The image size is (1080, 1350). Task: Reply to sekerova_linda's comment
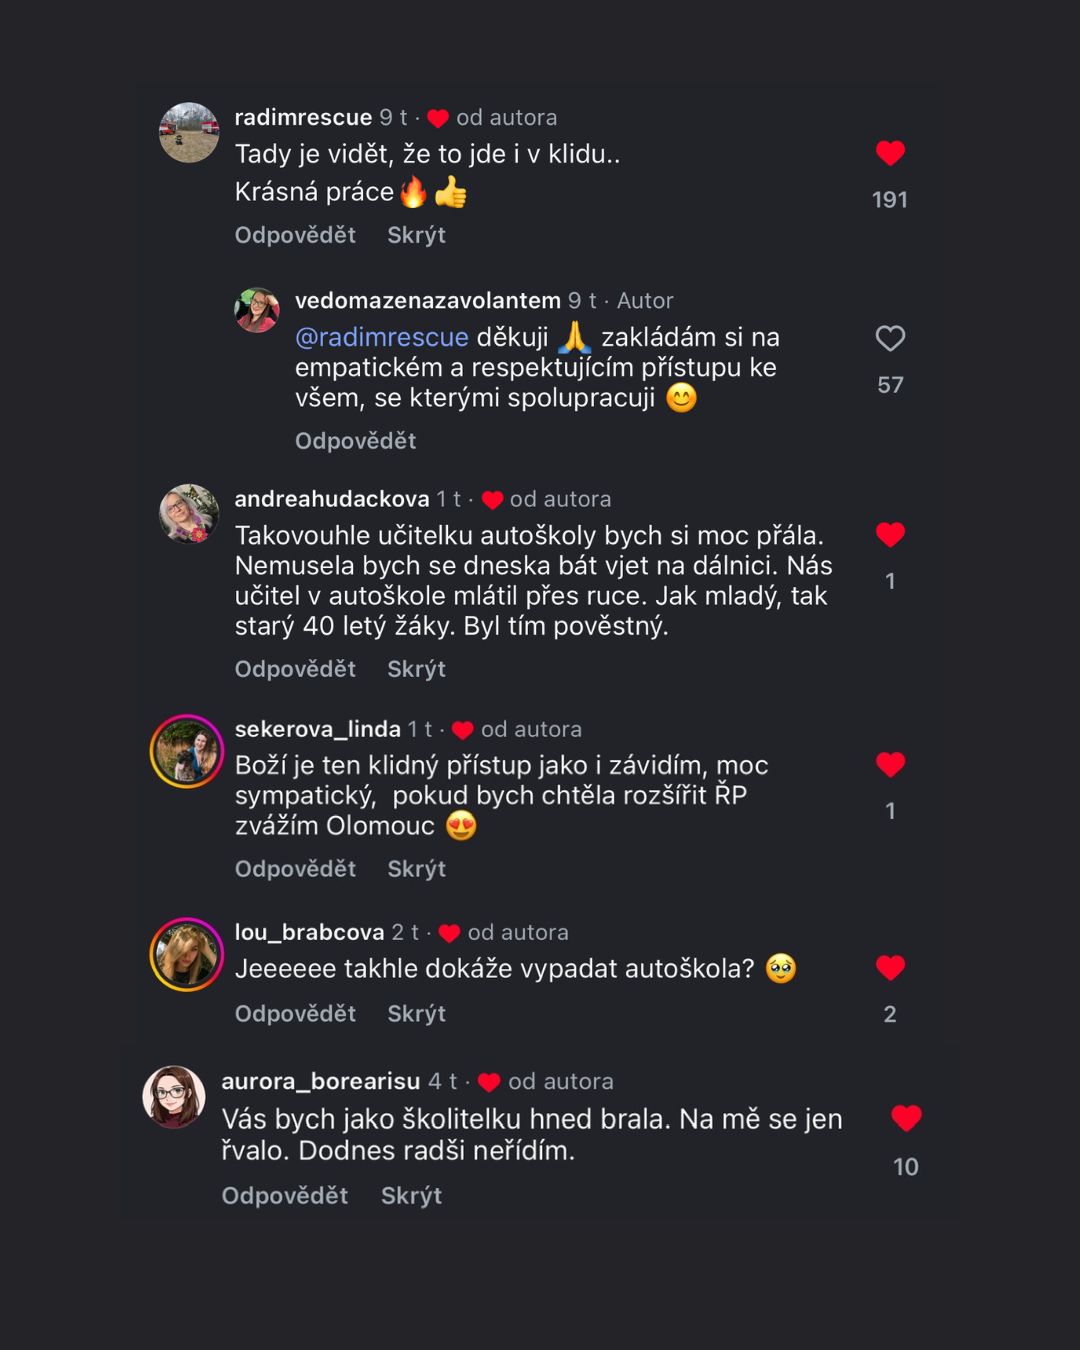pos(295,869)
